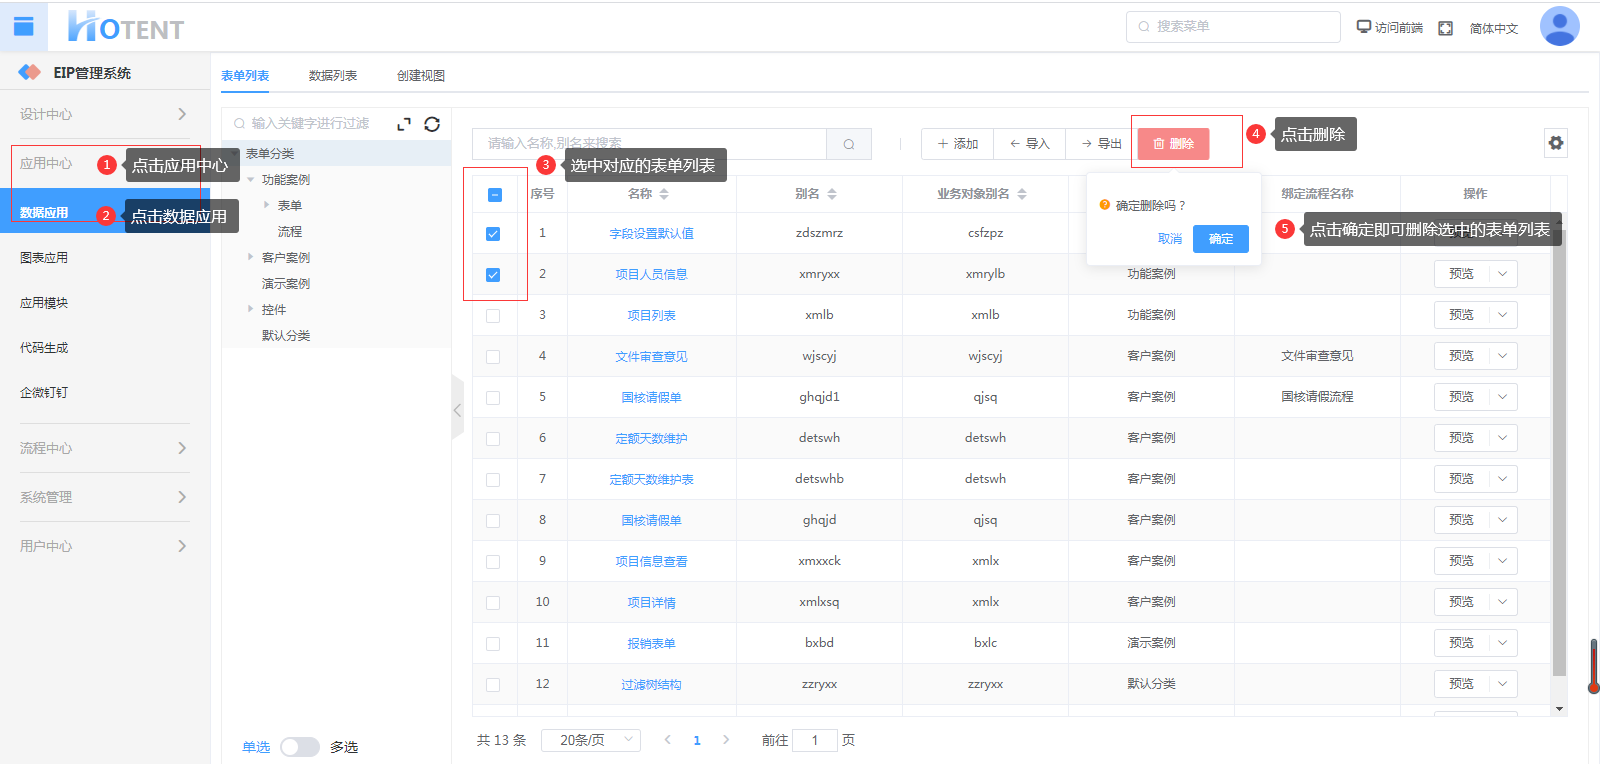Open column settings gear icon
This screenshot has height=764, width=1600.
(1555, 143)
